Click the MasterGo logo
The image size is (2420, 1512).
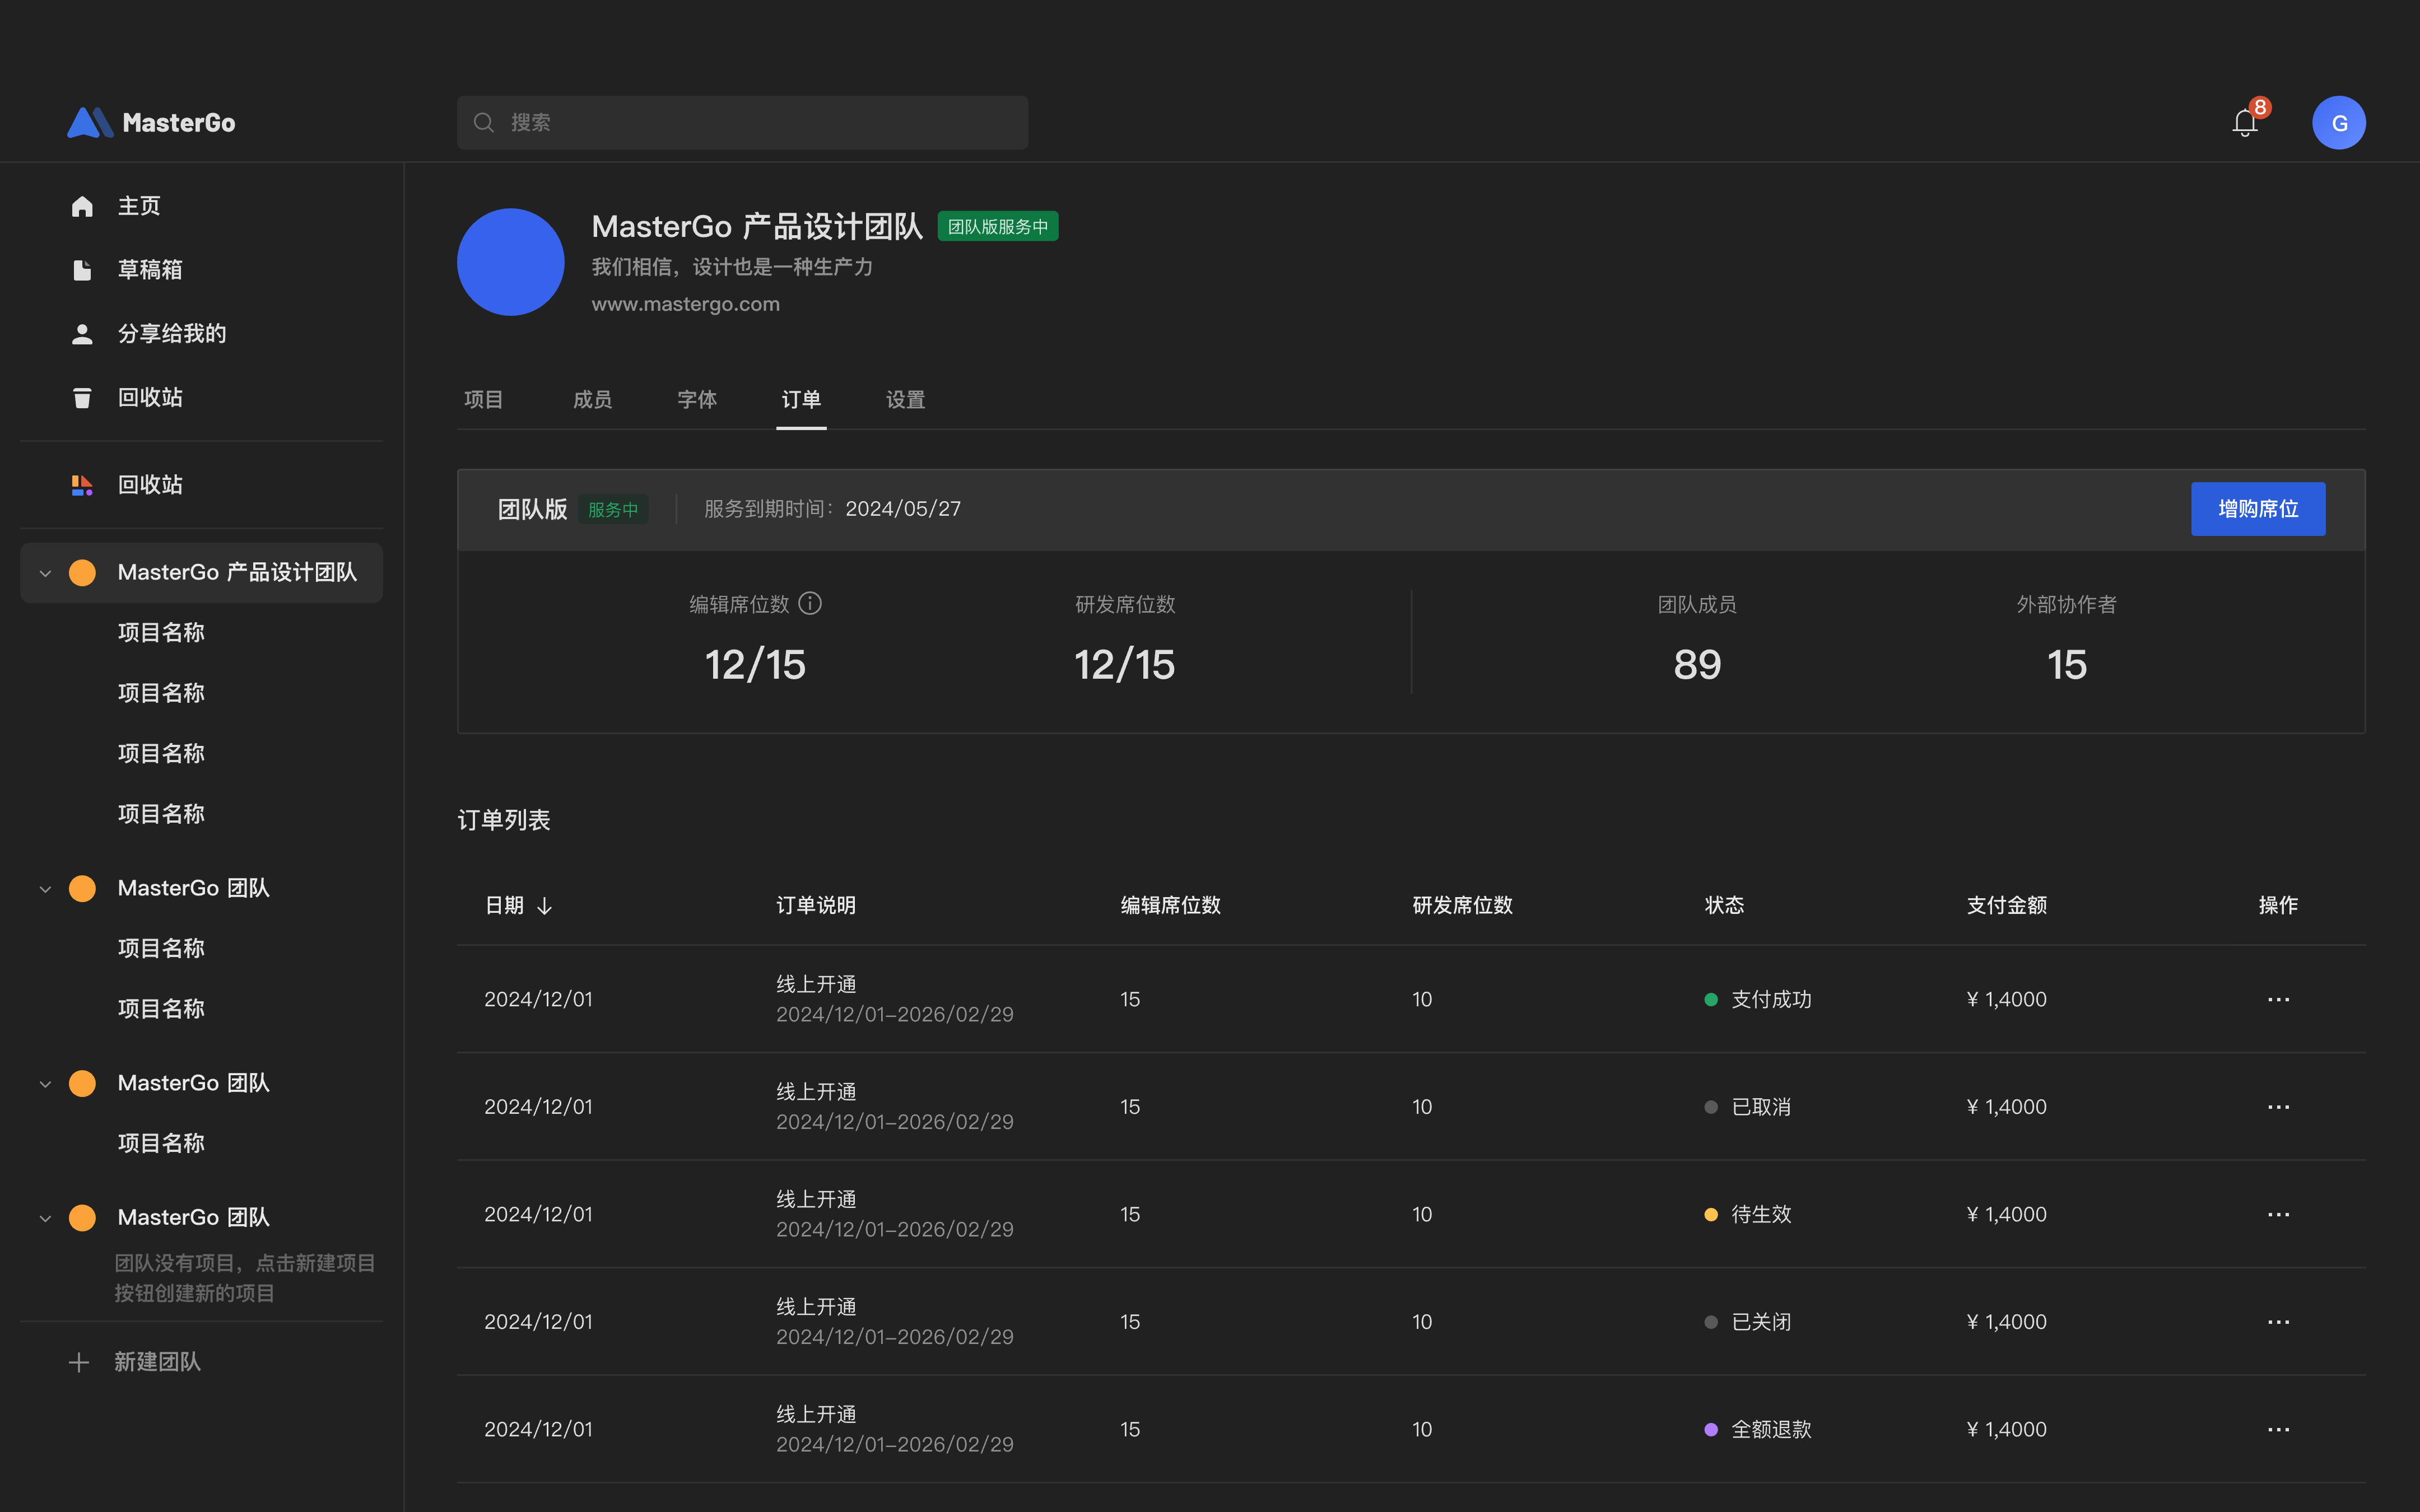(151, 122)
